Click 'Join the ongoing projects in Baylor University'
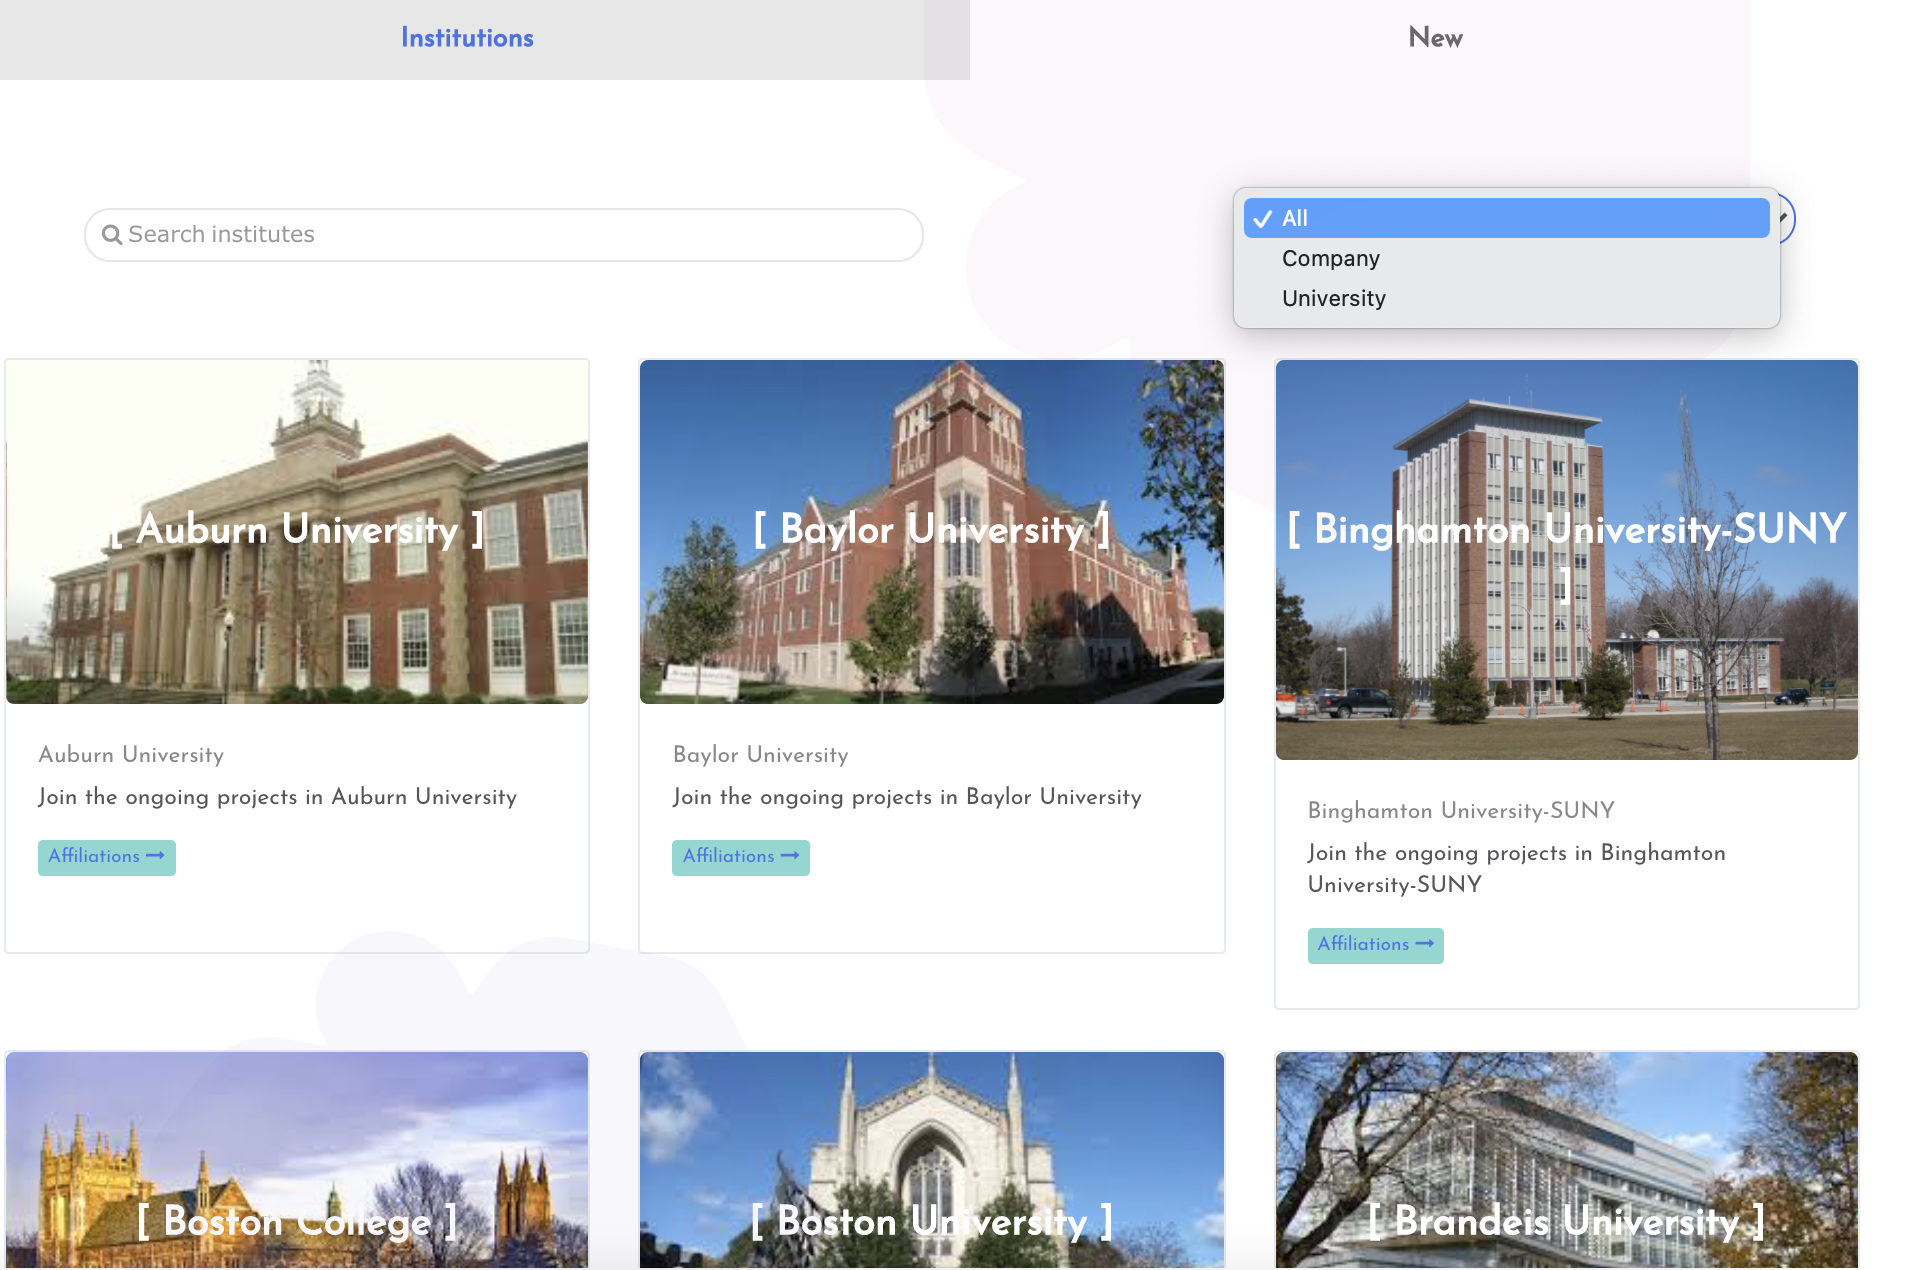The width and height of the screenshot is (1920, 1270). click(907, 797)
